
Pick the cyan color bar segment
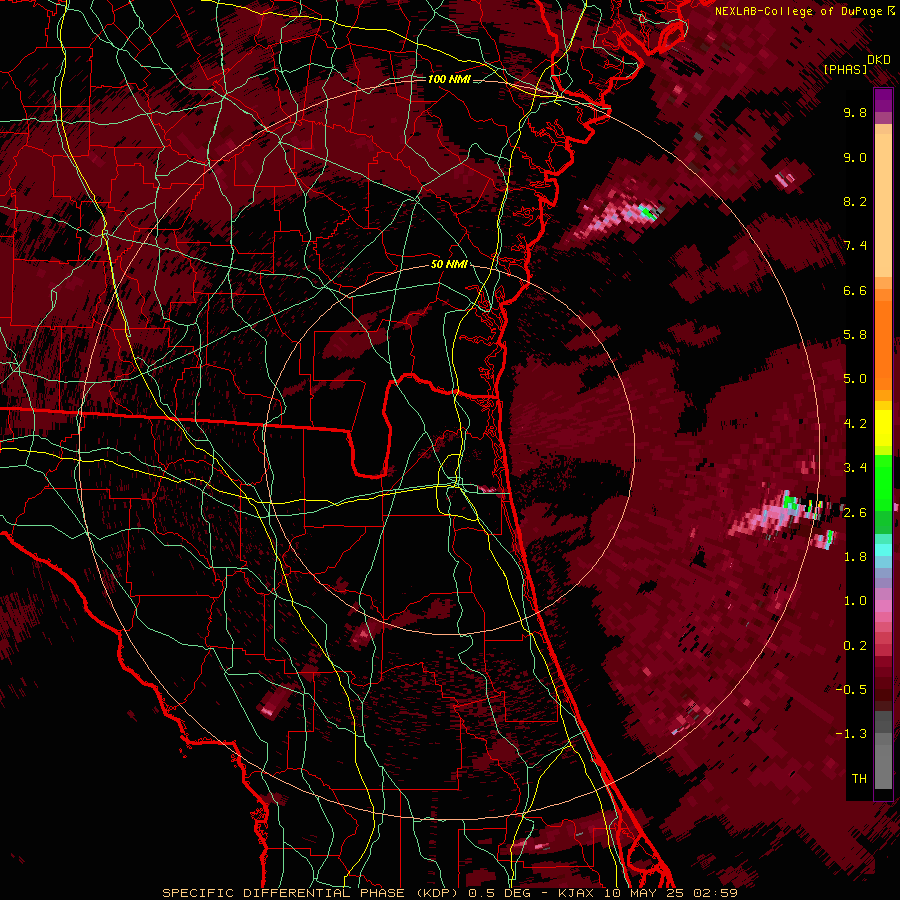pos(883,550)
